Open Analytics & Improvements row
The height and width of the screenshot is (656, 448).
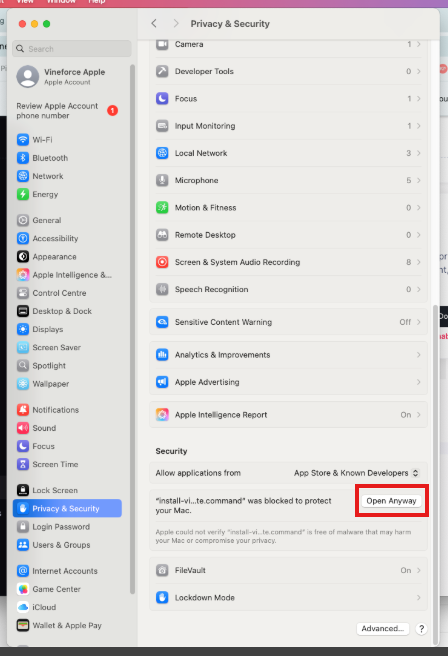tap(288, 355)
